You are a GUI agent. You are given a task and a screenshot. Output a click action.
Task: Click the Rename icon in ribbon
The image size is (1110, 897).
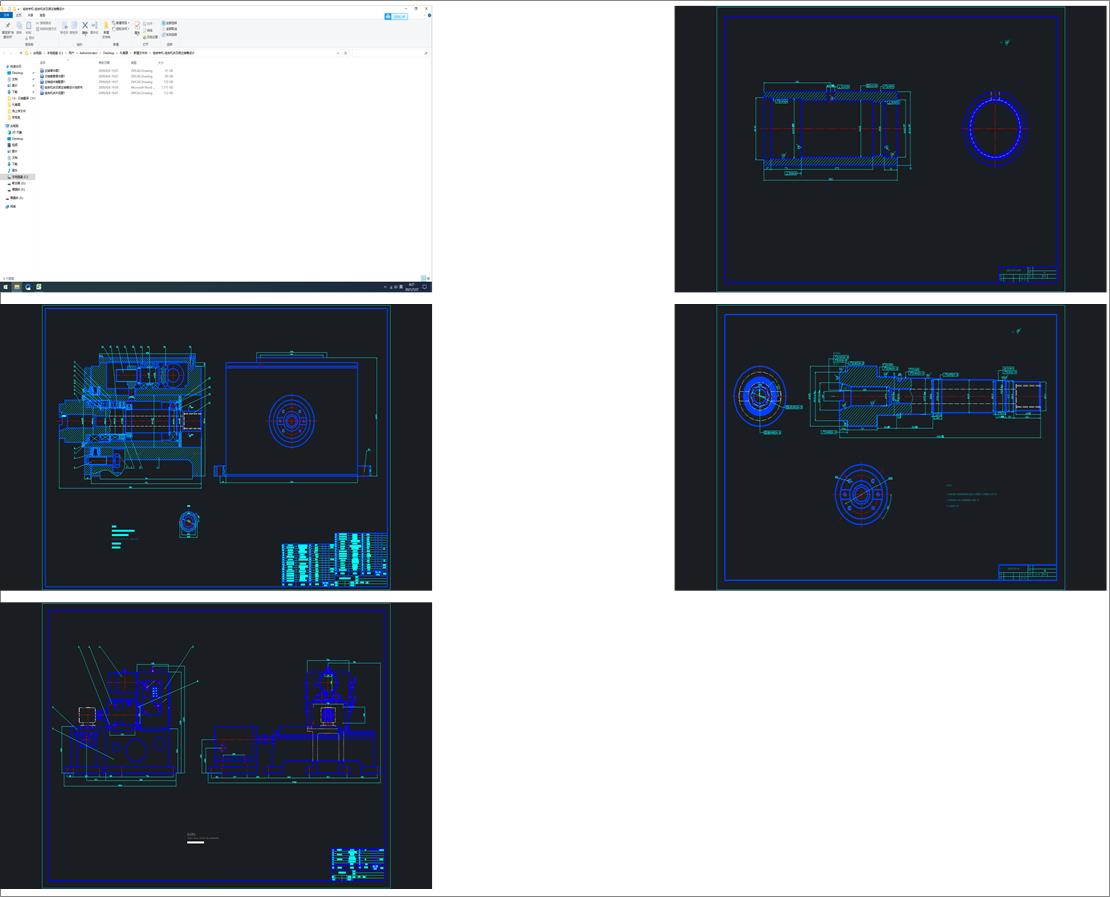(94, 28)
